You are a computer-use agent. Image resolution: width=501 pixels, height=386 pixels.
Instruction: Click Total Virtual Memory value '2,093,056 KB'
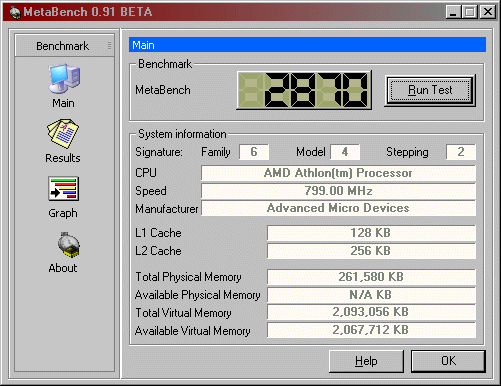(x=371, y=312)
